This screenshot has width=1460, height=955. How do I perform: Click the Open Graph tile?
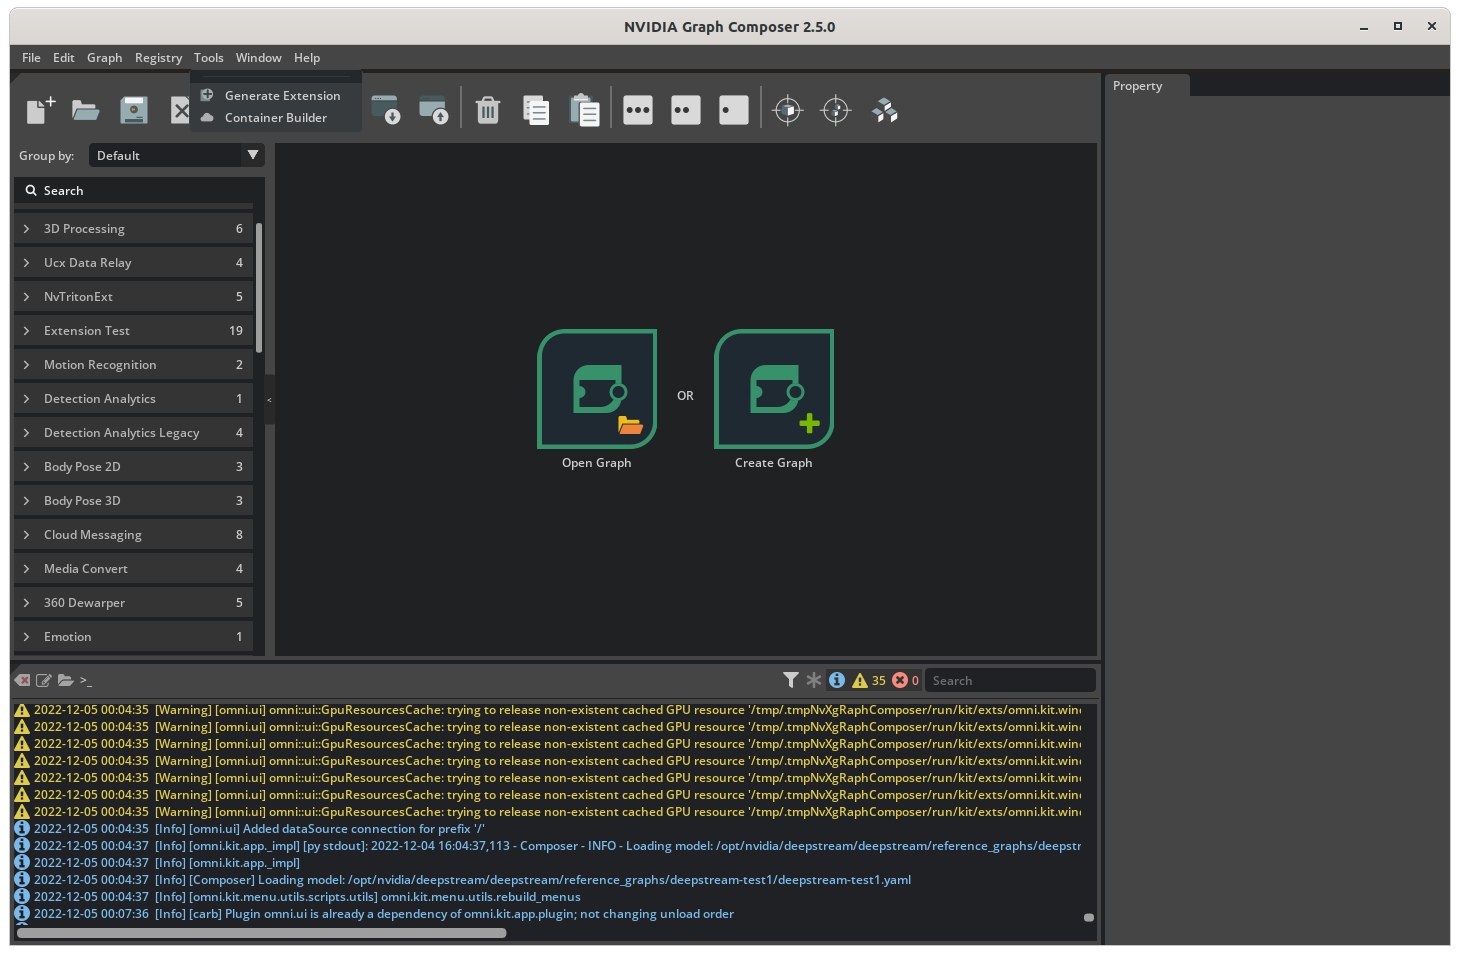coord(597,389)
